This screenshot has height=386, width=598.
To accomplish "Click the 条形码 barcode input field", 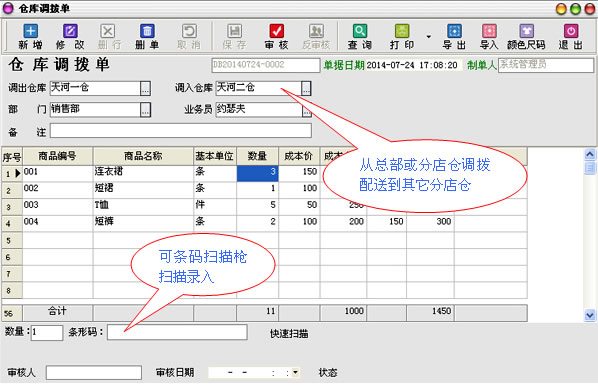I will [177, 332].
